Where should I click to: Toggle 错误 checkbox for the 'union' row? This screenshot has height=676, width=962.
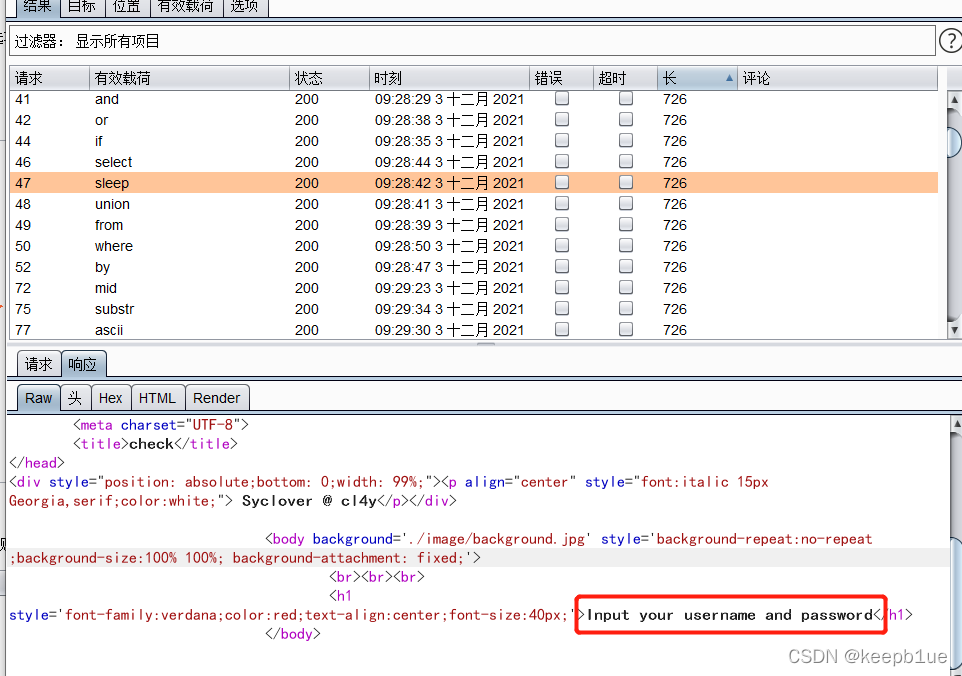561,203
